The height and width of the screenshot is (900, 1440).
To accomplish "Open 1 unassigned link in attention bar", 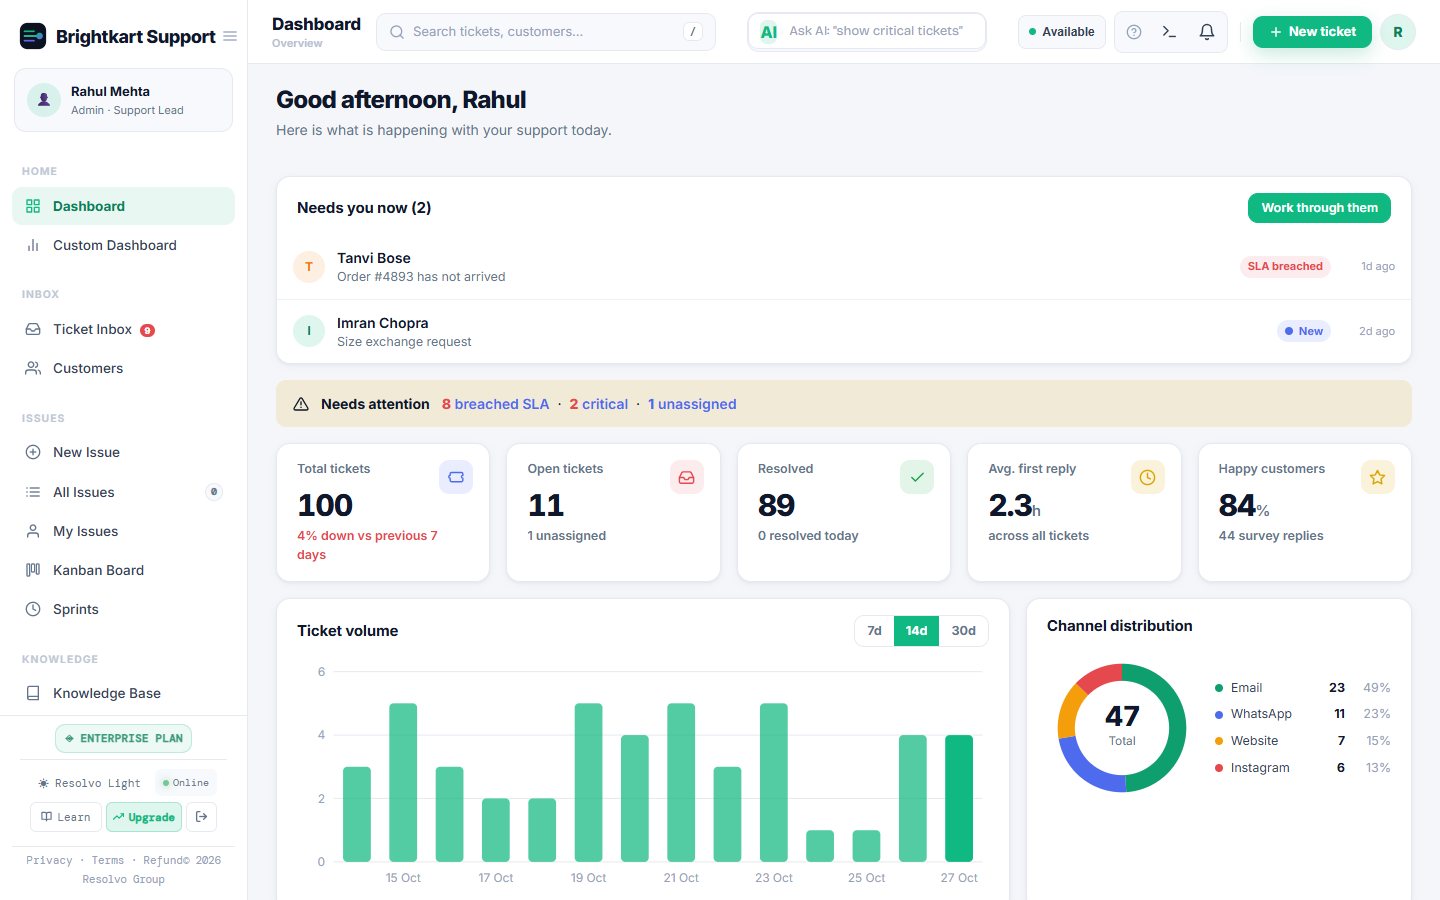I will pos(692,404).
